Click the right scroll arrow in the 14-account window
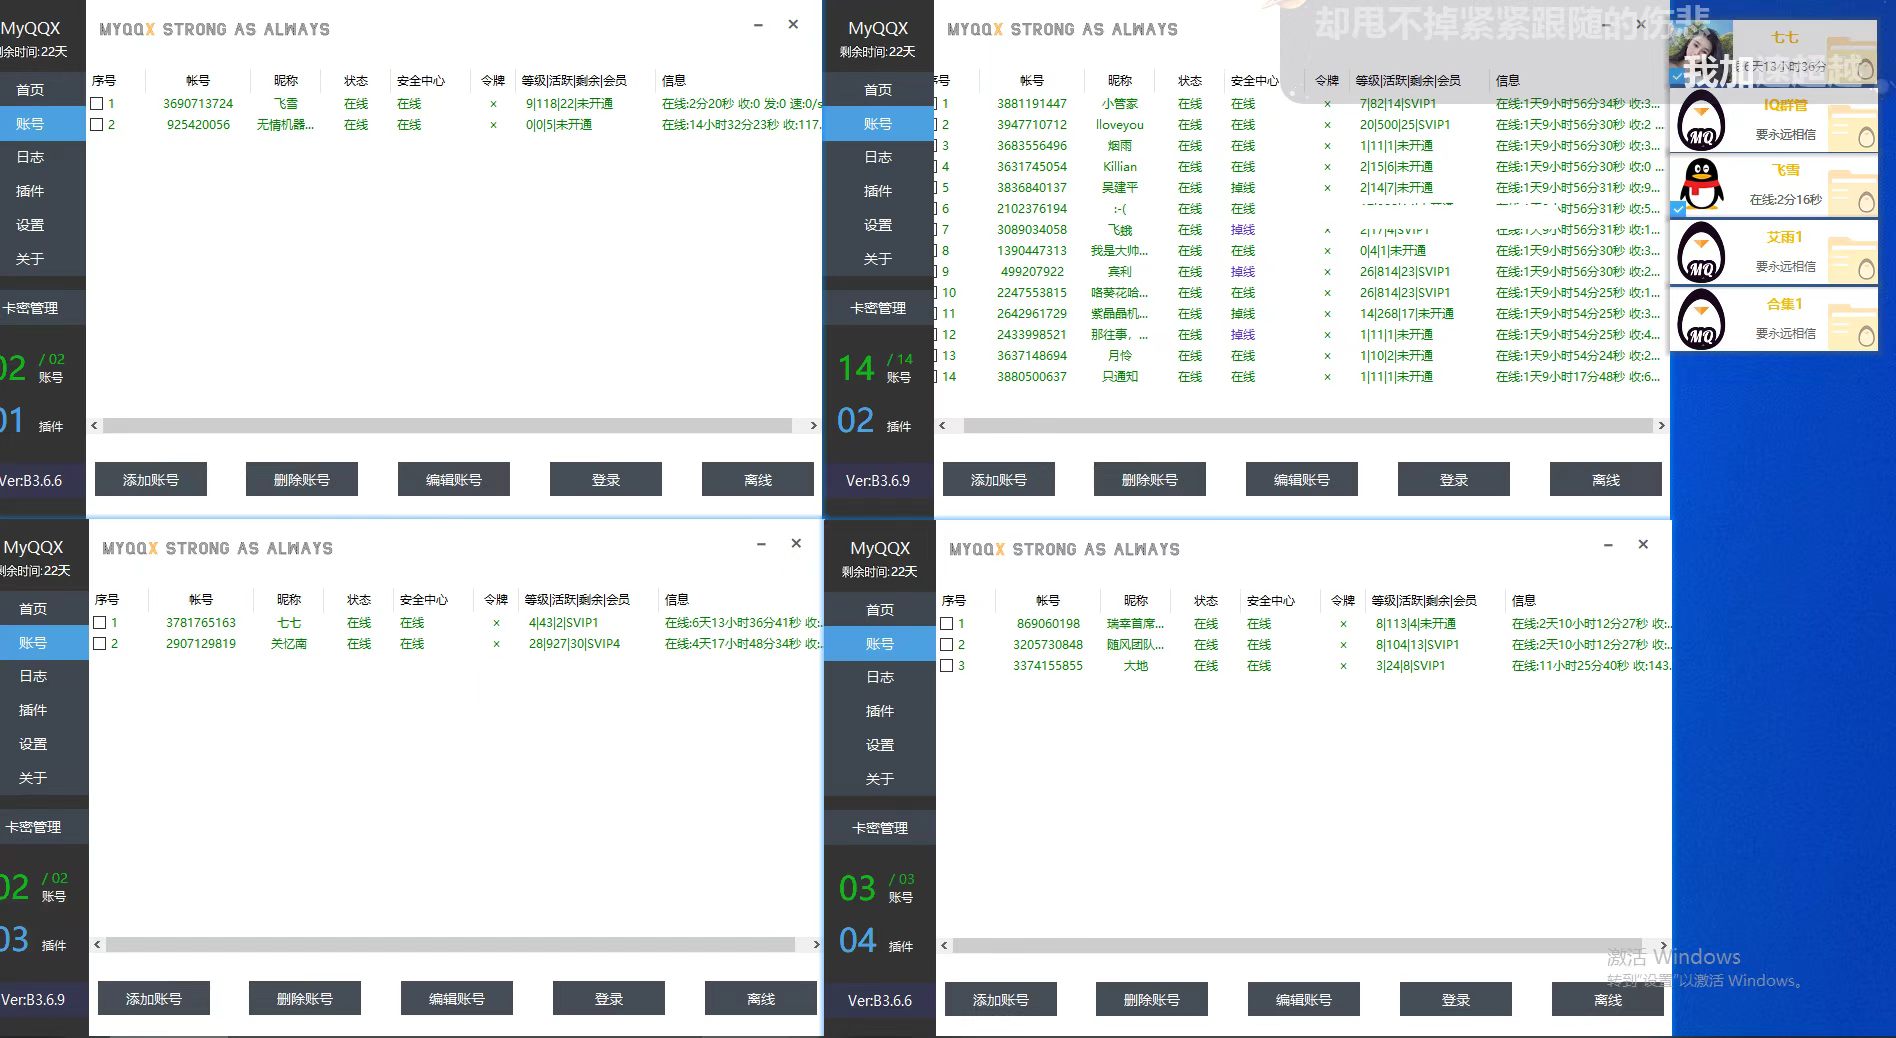1896x1038 pixels. (x=1661, y=426)
